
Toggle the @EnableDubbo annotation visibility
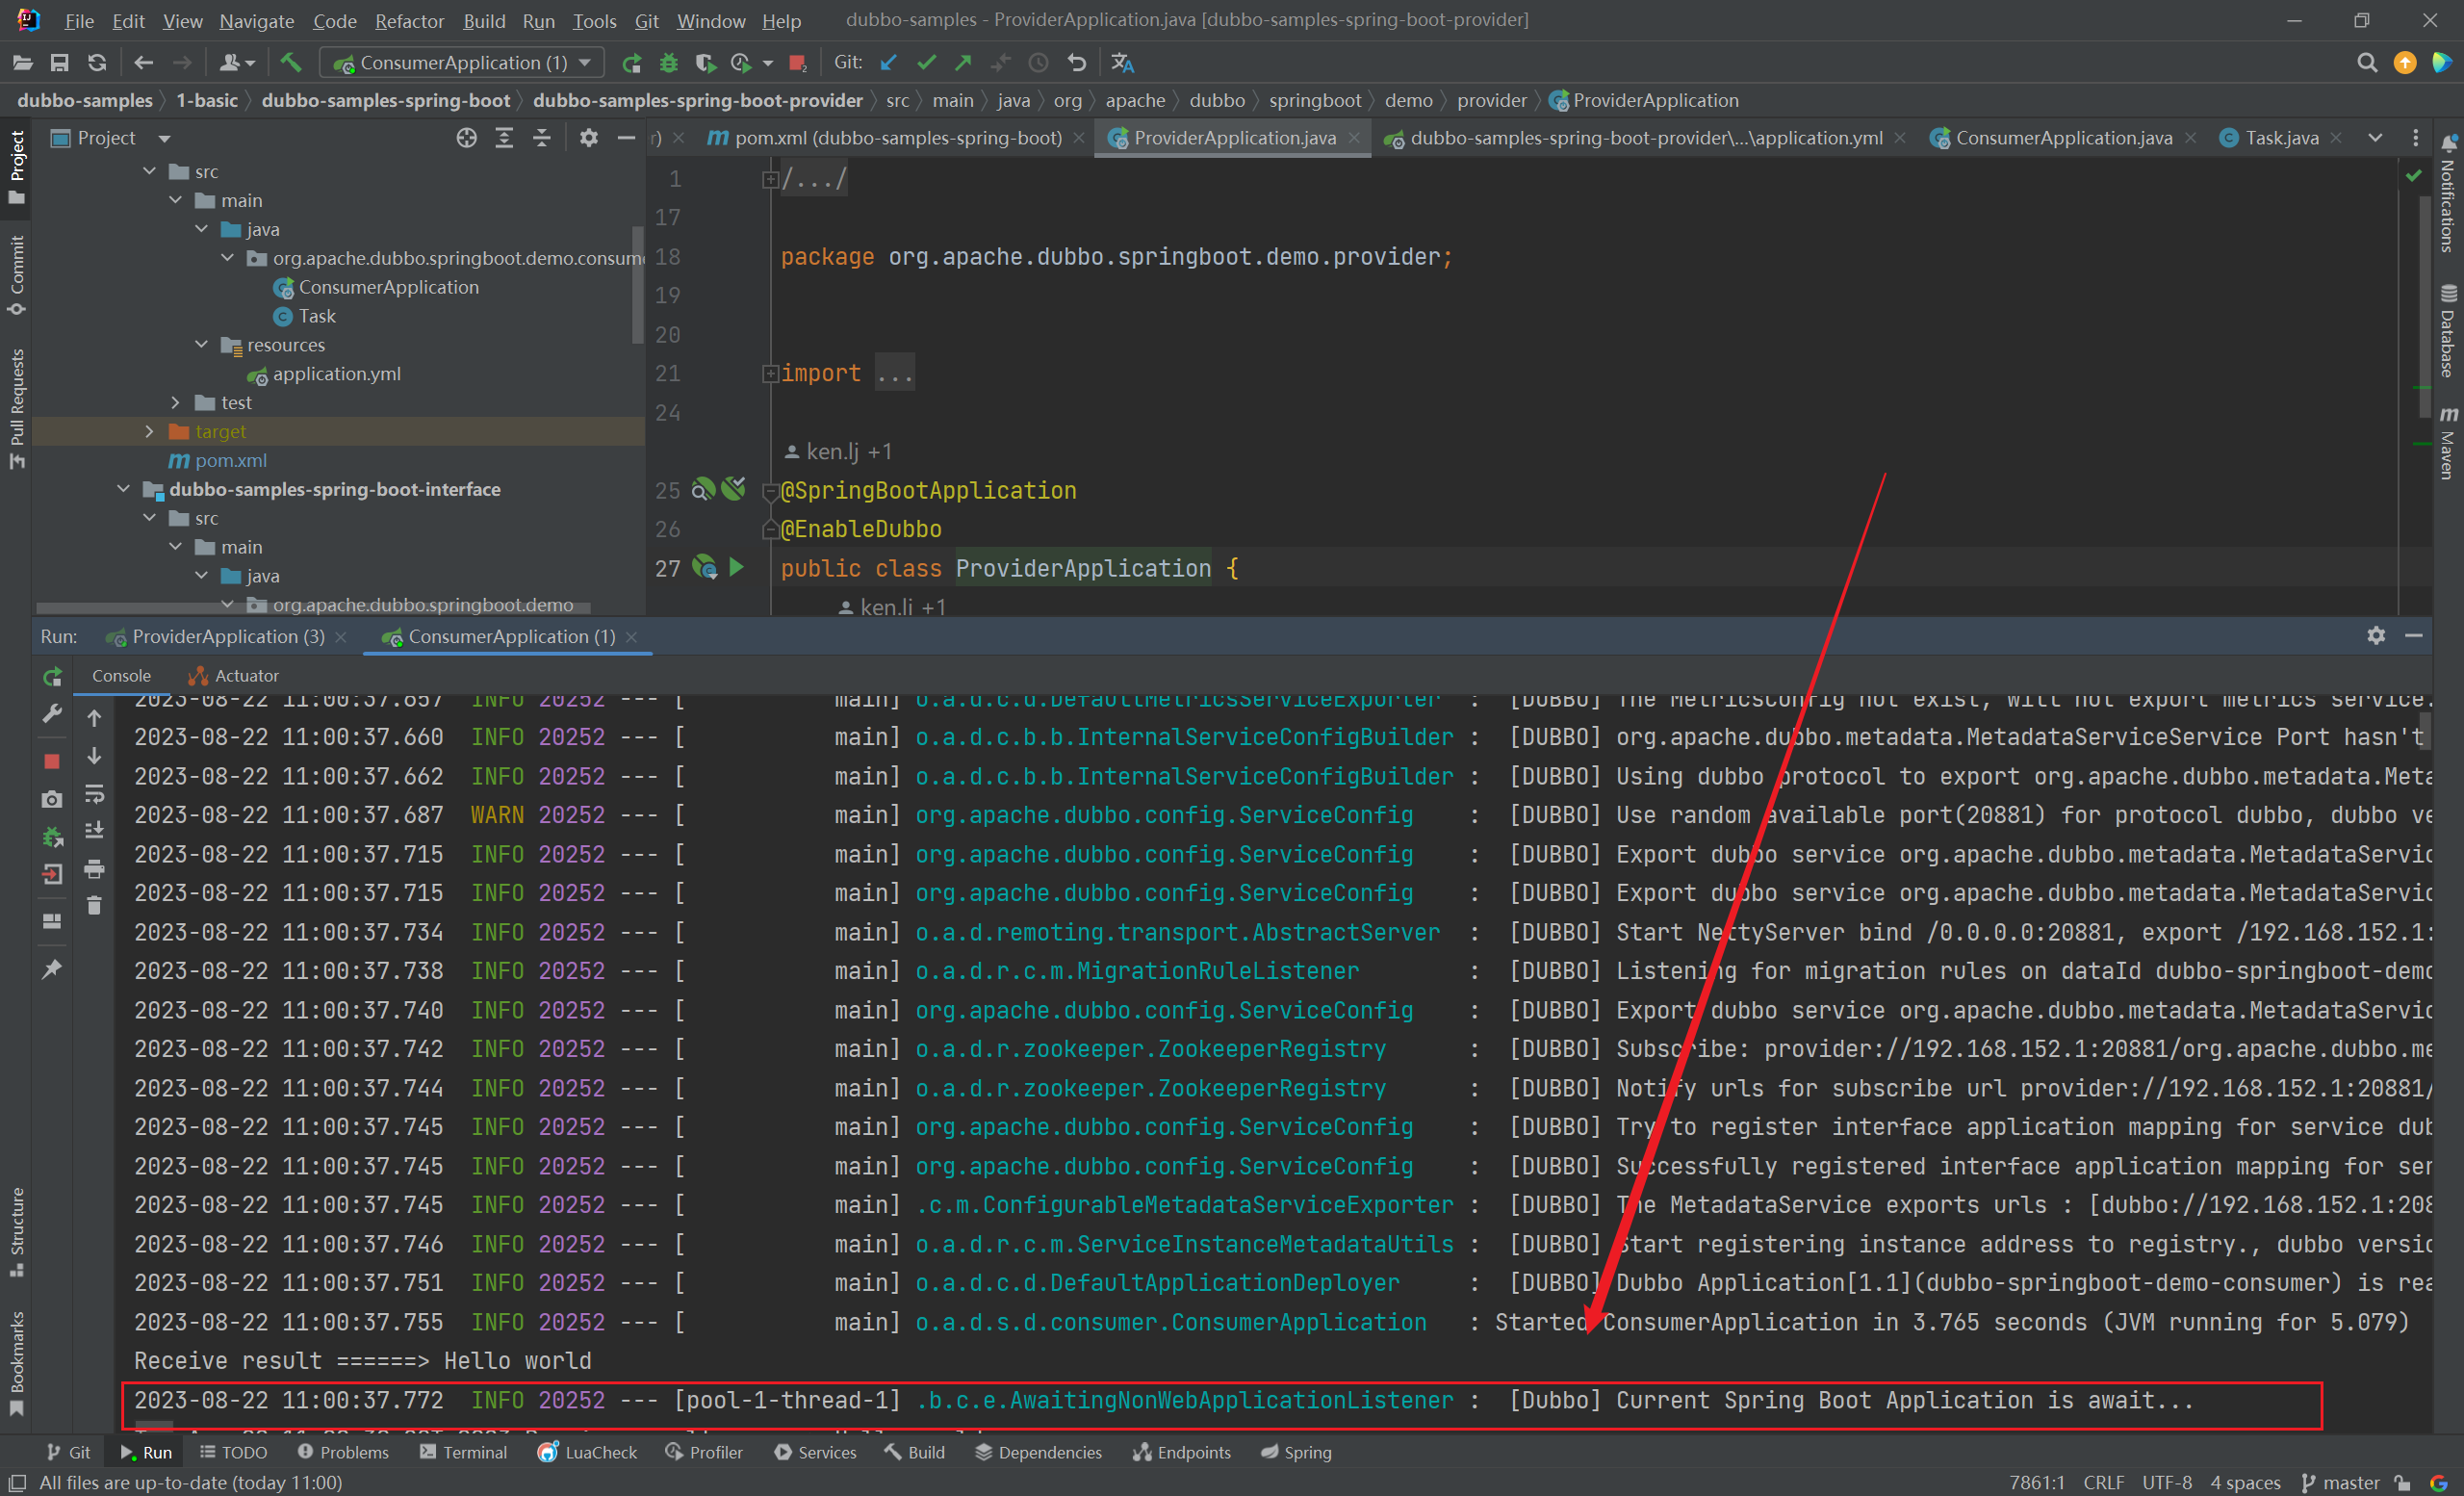pyautogui.click(x=769, y=528)
